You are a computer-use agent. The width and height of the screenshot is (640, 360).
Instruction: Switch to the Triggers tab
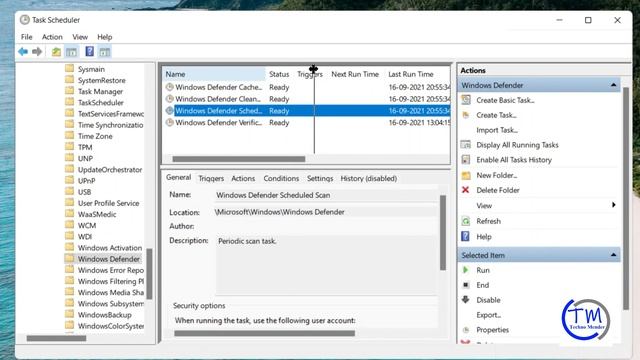[211, 178]
